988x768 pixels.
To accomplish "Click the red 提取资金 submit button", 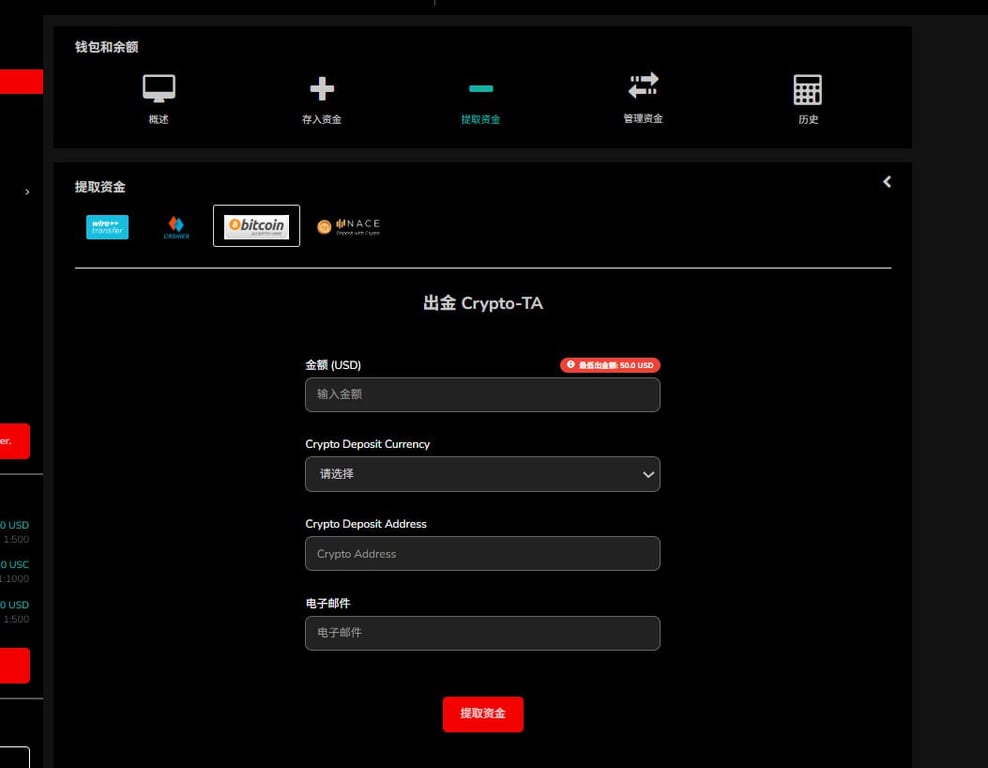I will click(x=483, y=714).
